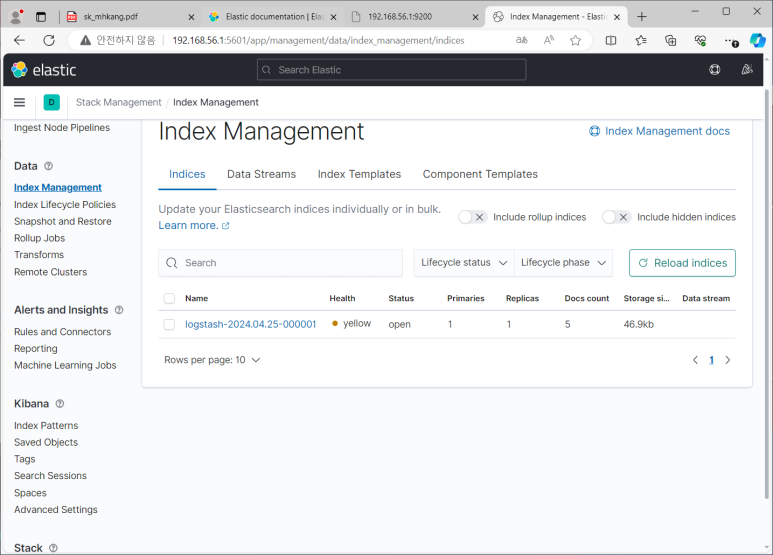Open Index Management docs link
The image size is (773, 555).
click(x=659, y=131)
